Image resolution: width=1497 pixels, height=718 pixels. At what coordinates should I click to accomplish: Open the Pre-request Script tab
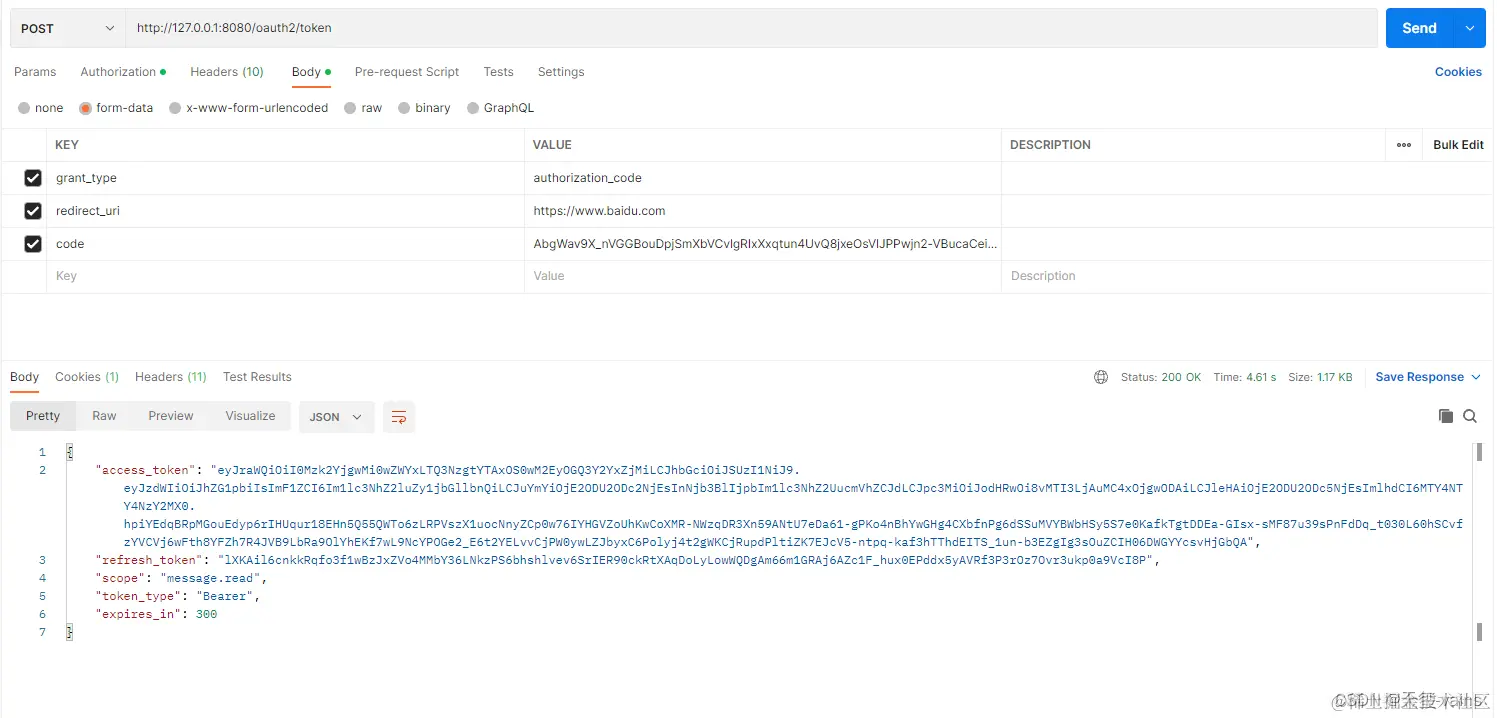[x=407, y=72]
